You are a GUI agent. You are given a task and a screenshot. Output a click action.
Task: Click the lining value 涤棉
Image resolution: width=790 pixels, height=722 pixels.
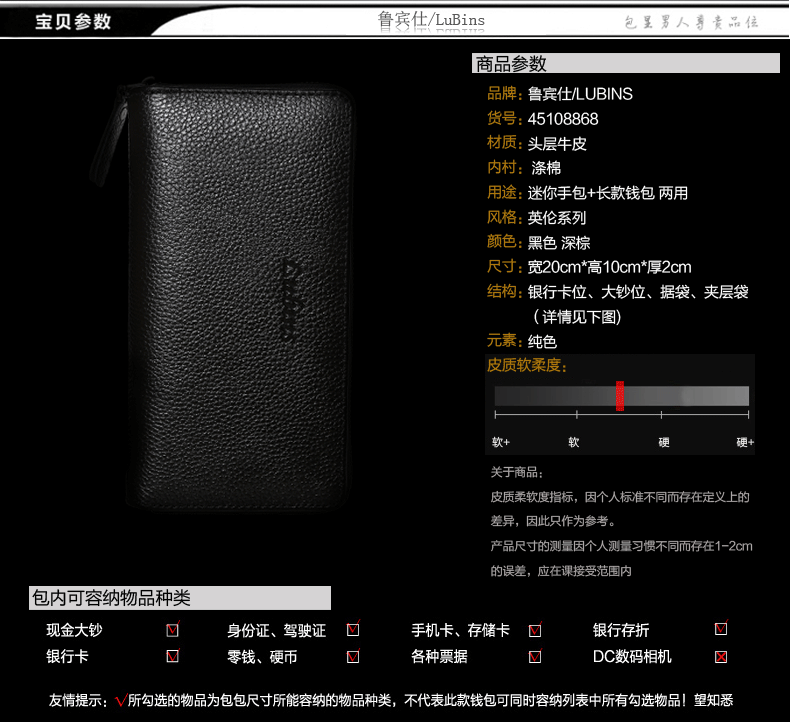point(546,168)
